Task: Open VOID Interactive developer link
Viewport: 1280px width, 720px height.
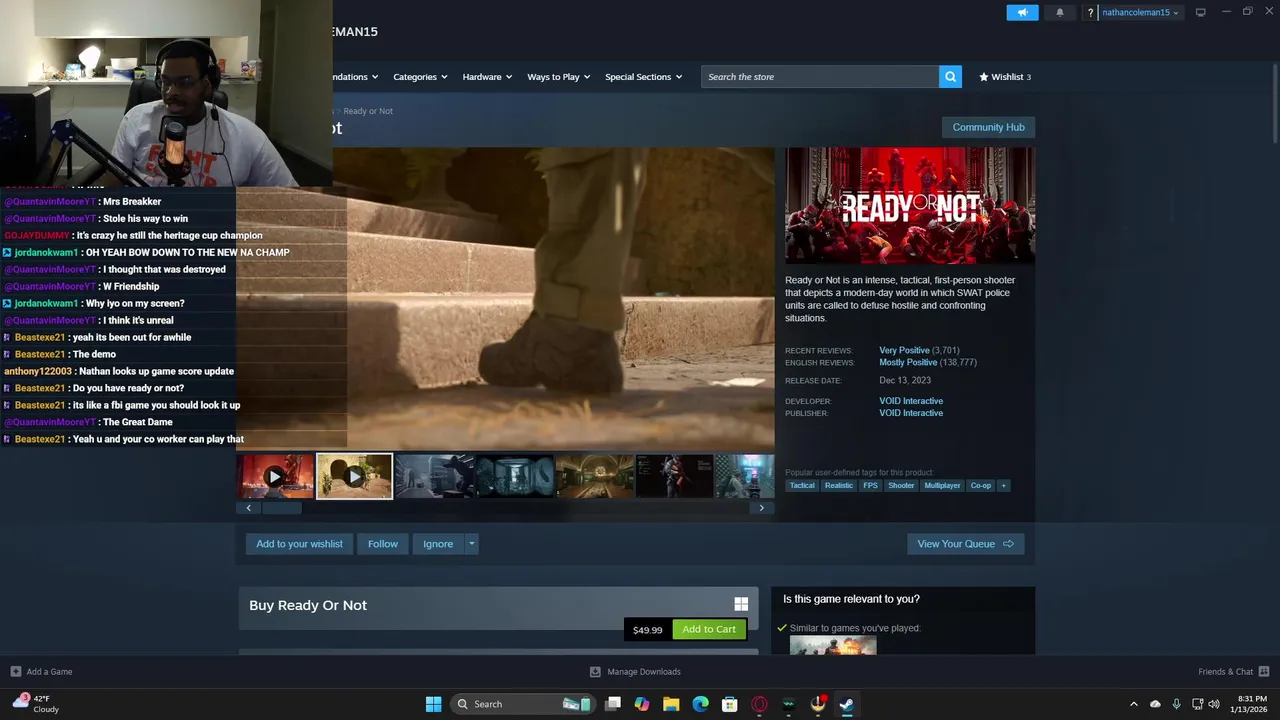Action: click(911, 401)
